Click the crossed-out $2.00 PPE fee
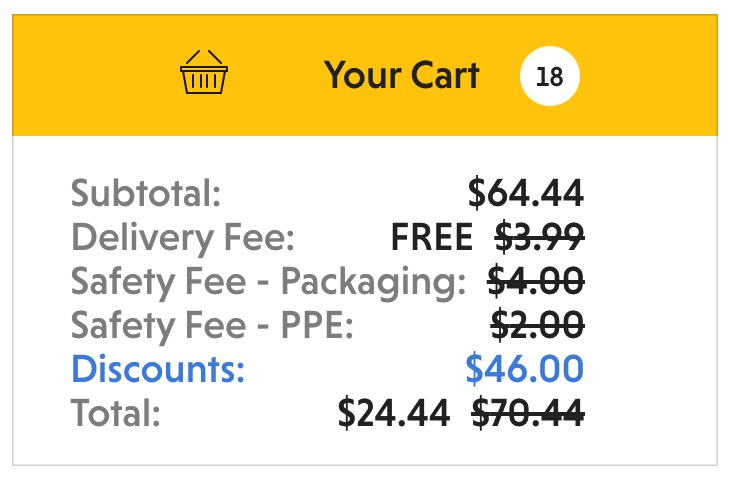Viewport: 732px width, 478px height. (537, 326)
